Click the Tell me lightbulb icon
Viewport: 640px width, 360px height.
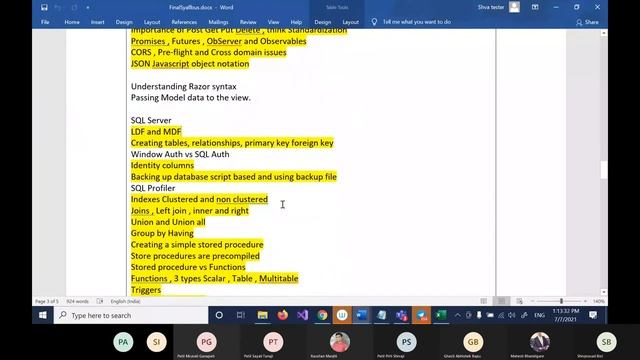point(374,22)
